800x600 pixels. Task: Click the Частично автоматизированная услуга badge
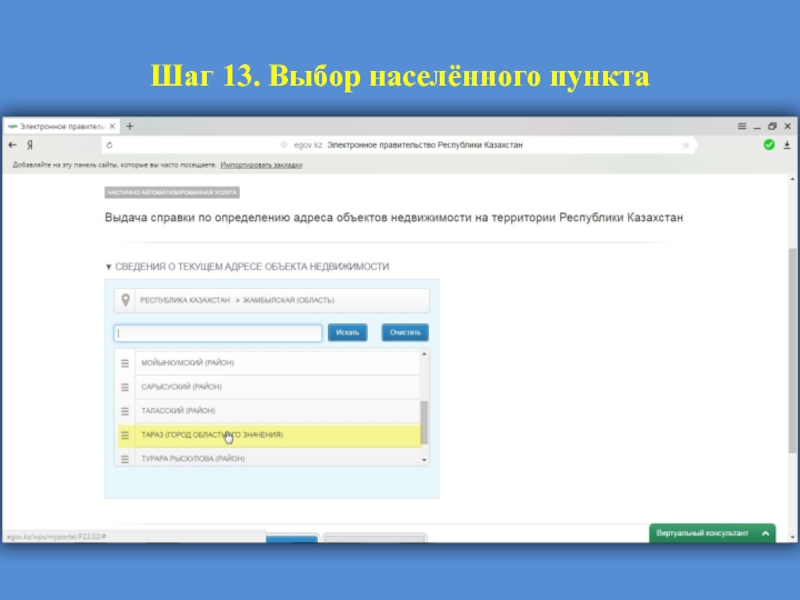172,192
